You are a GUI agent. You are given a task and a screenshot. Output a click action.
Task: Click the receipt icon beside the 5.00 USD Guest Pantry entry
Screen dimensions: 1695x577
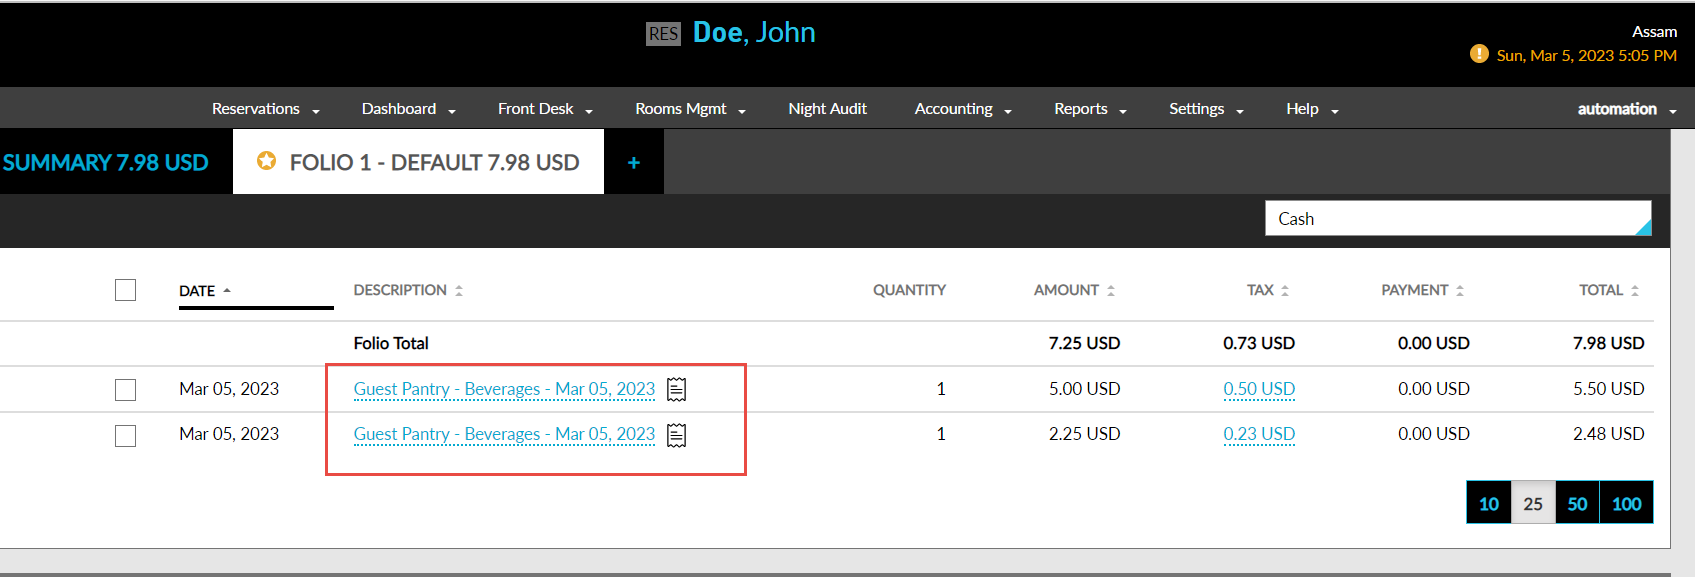pos(677,389)
